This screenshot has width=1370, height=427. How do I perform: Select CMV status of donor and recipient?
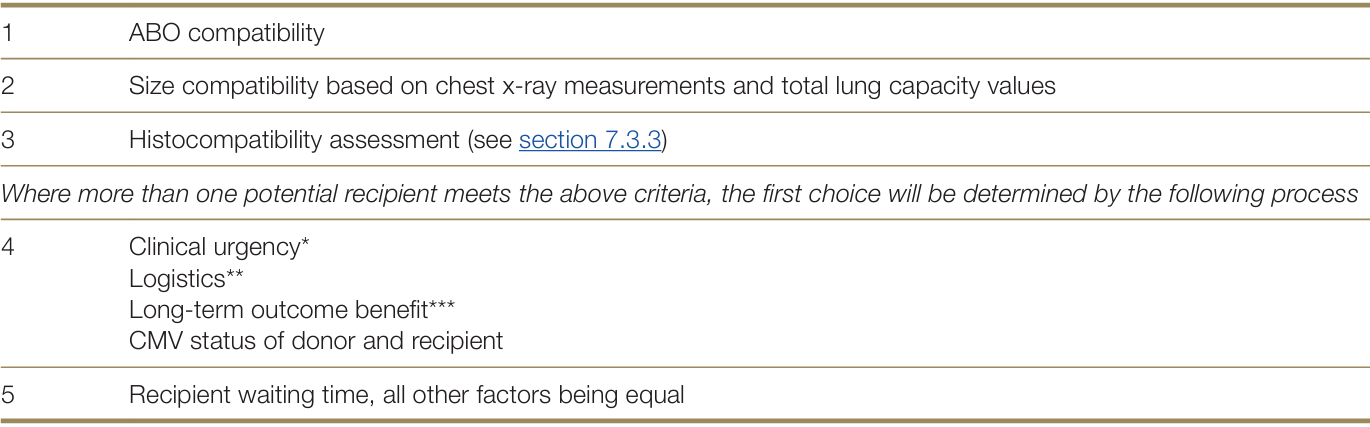click(315, 341)
